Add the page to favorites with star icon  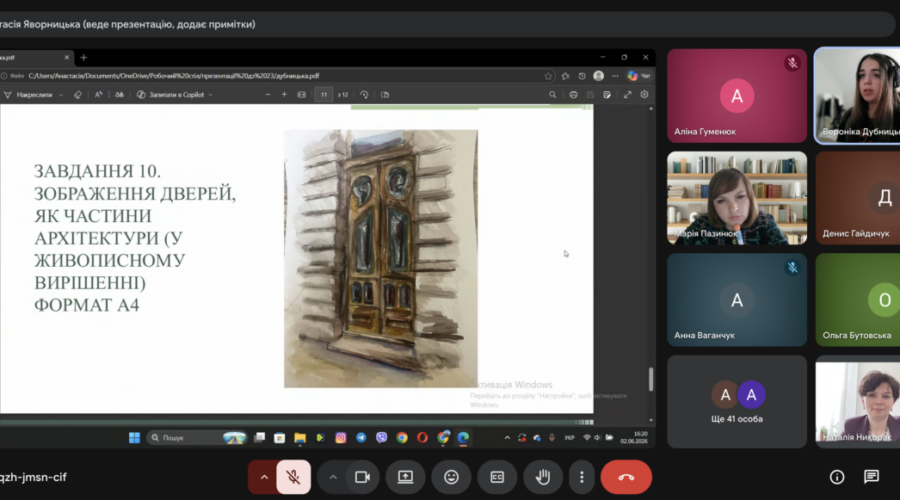(548, 76)
